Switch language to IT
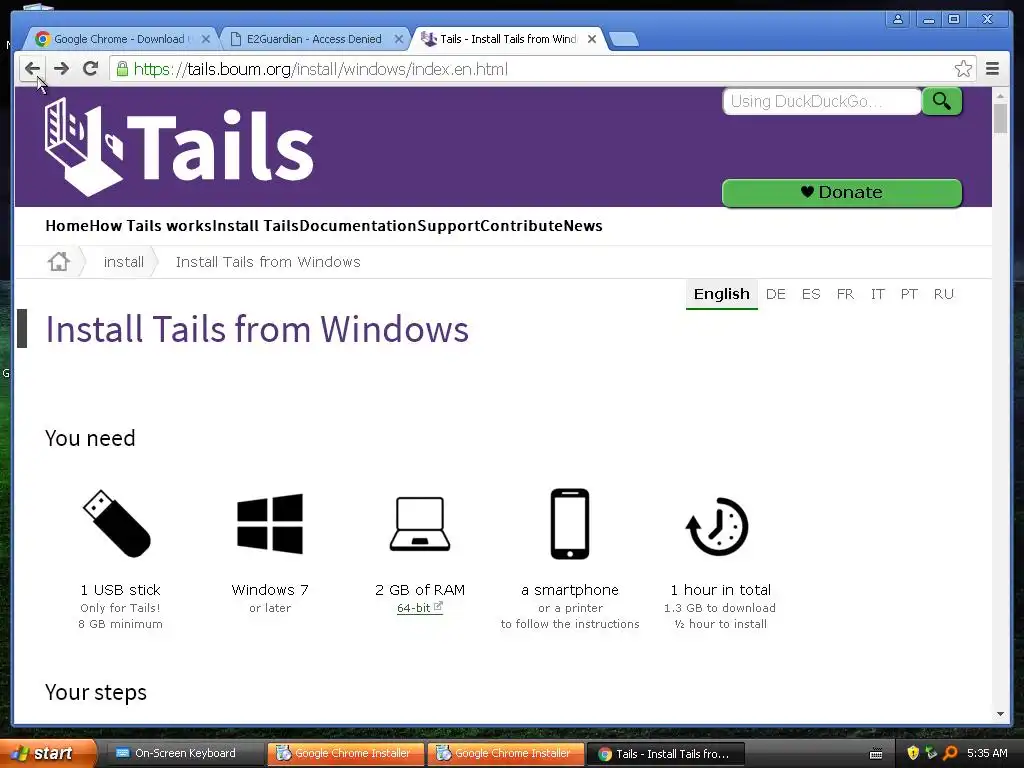Viewport: 1024px width, 768px height. (x=878, y=295)
